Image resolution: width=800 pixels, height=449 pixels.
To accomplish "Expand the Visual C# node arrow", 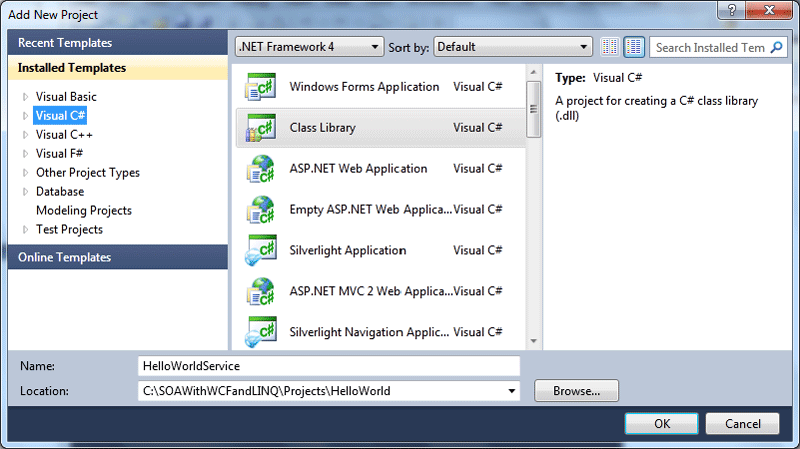I will 25,116.
